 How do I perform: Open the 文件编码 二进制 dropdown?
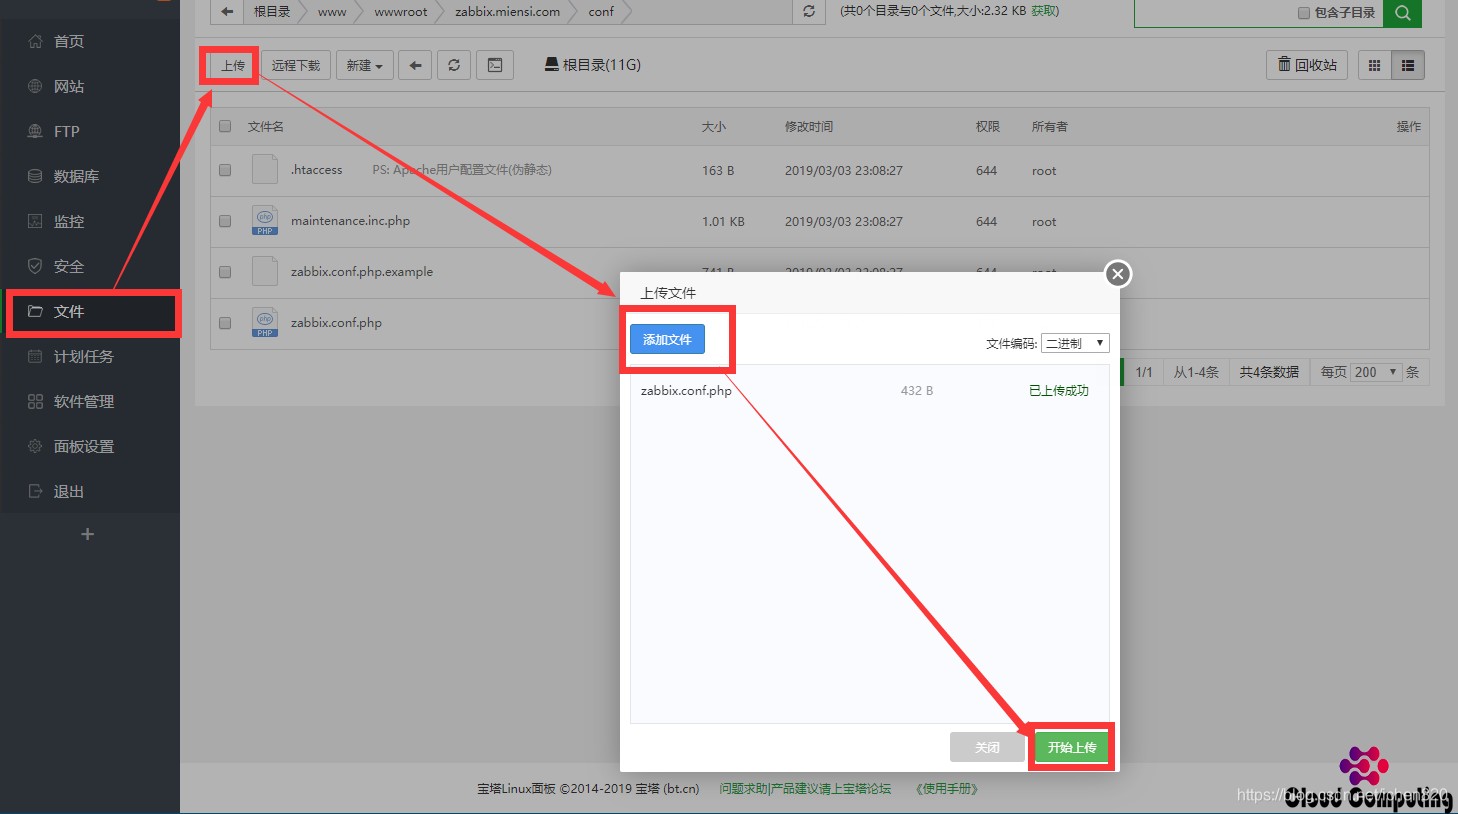(1075, 343)
